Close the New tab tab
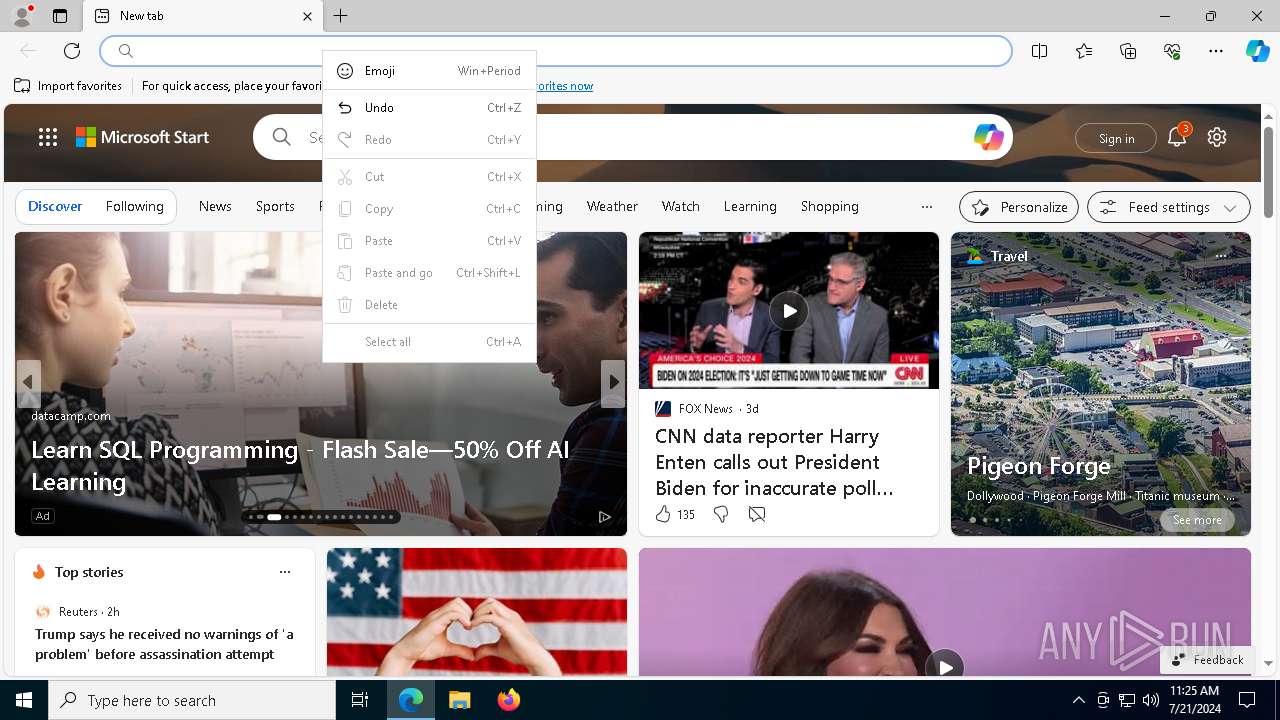Screen dimensions: 1280x720 tap(307, 16)
